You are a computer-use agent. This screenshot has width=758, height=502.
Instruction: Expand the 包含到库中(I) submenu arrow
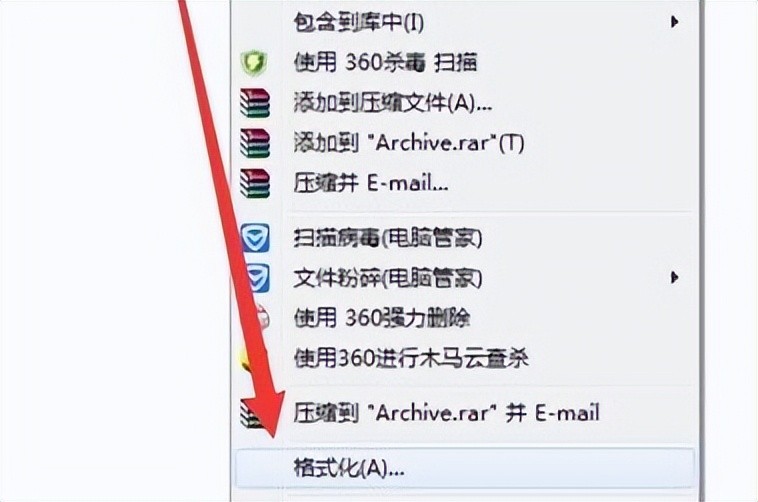point(674,22)
